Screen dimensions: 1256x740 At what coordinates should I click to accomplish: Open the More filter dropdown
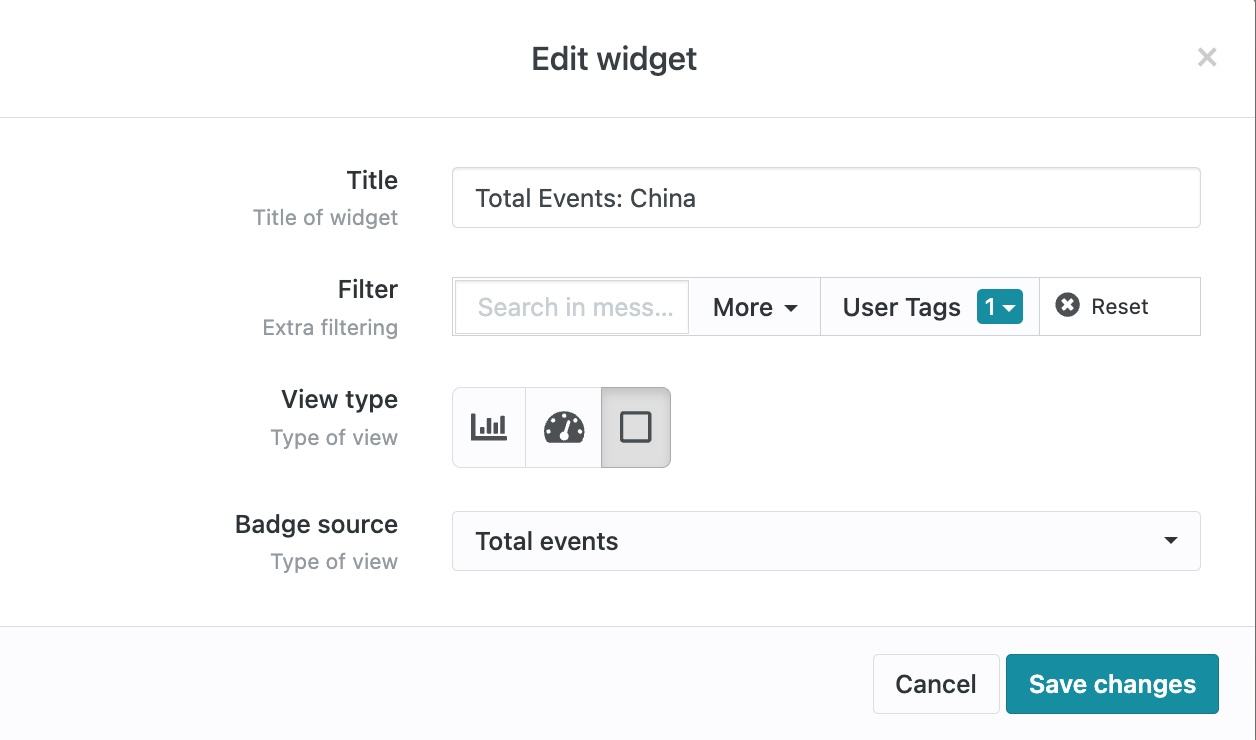[755, 307]
